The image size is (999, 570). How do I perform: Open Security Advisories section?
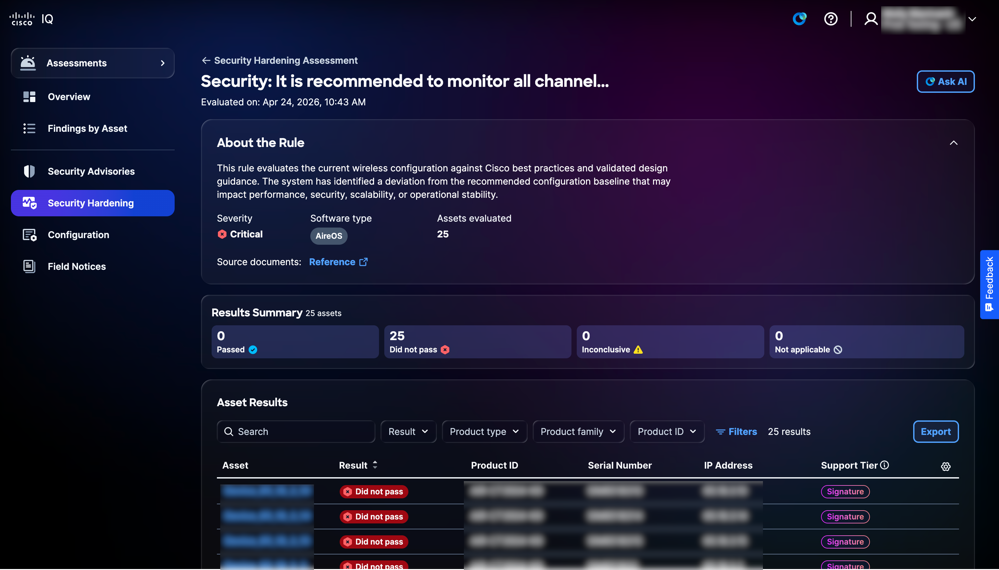pyautogui.click(x=92, y=171)
